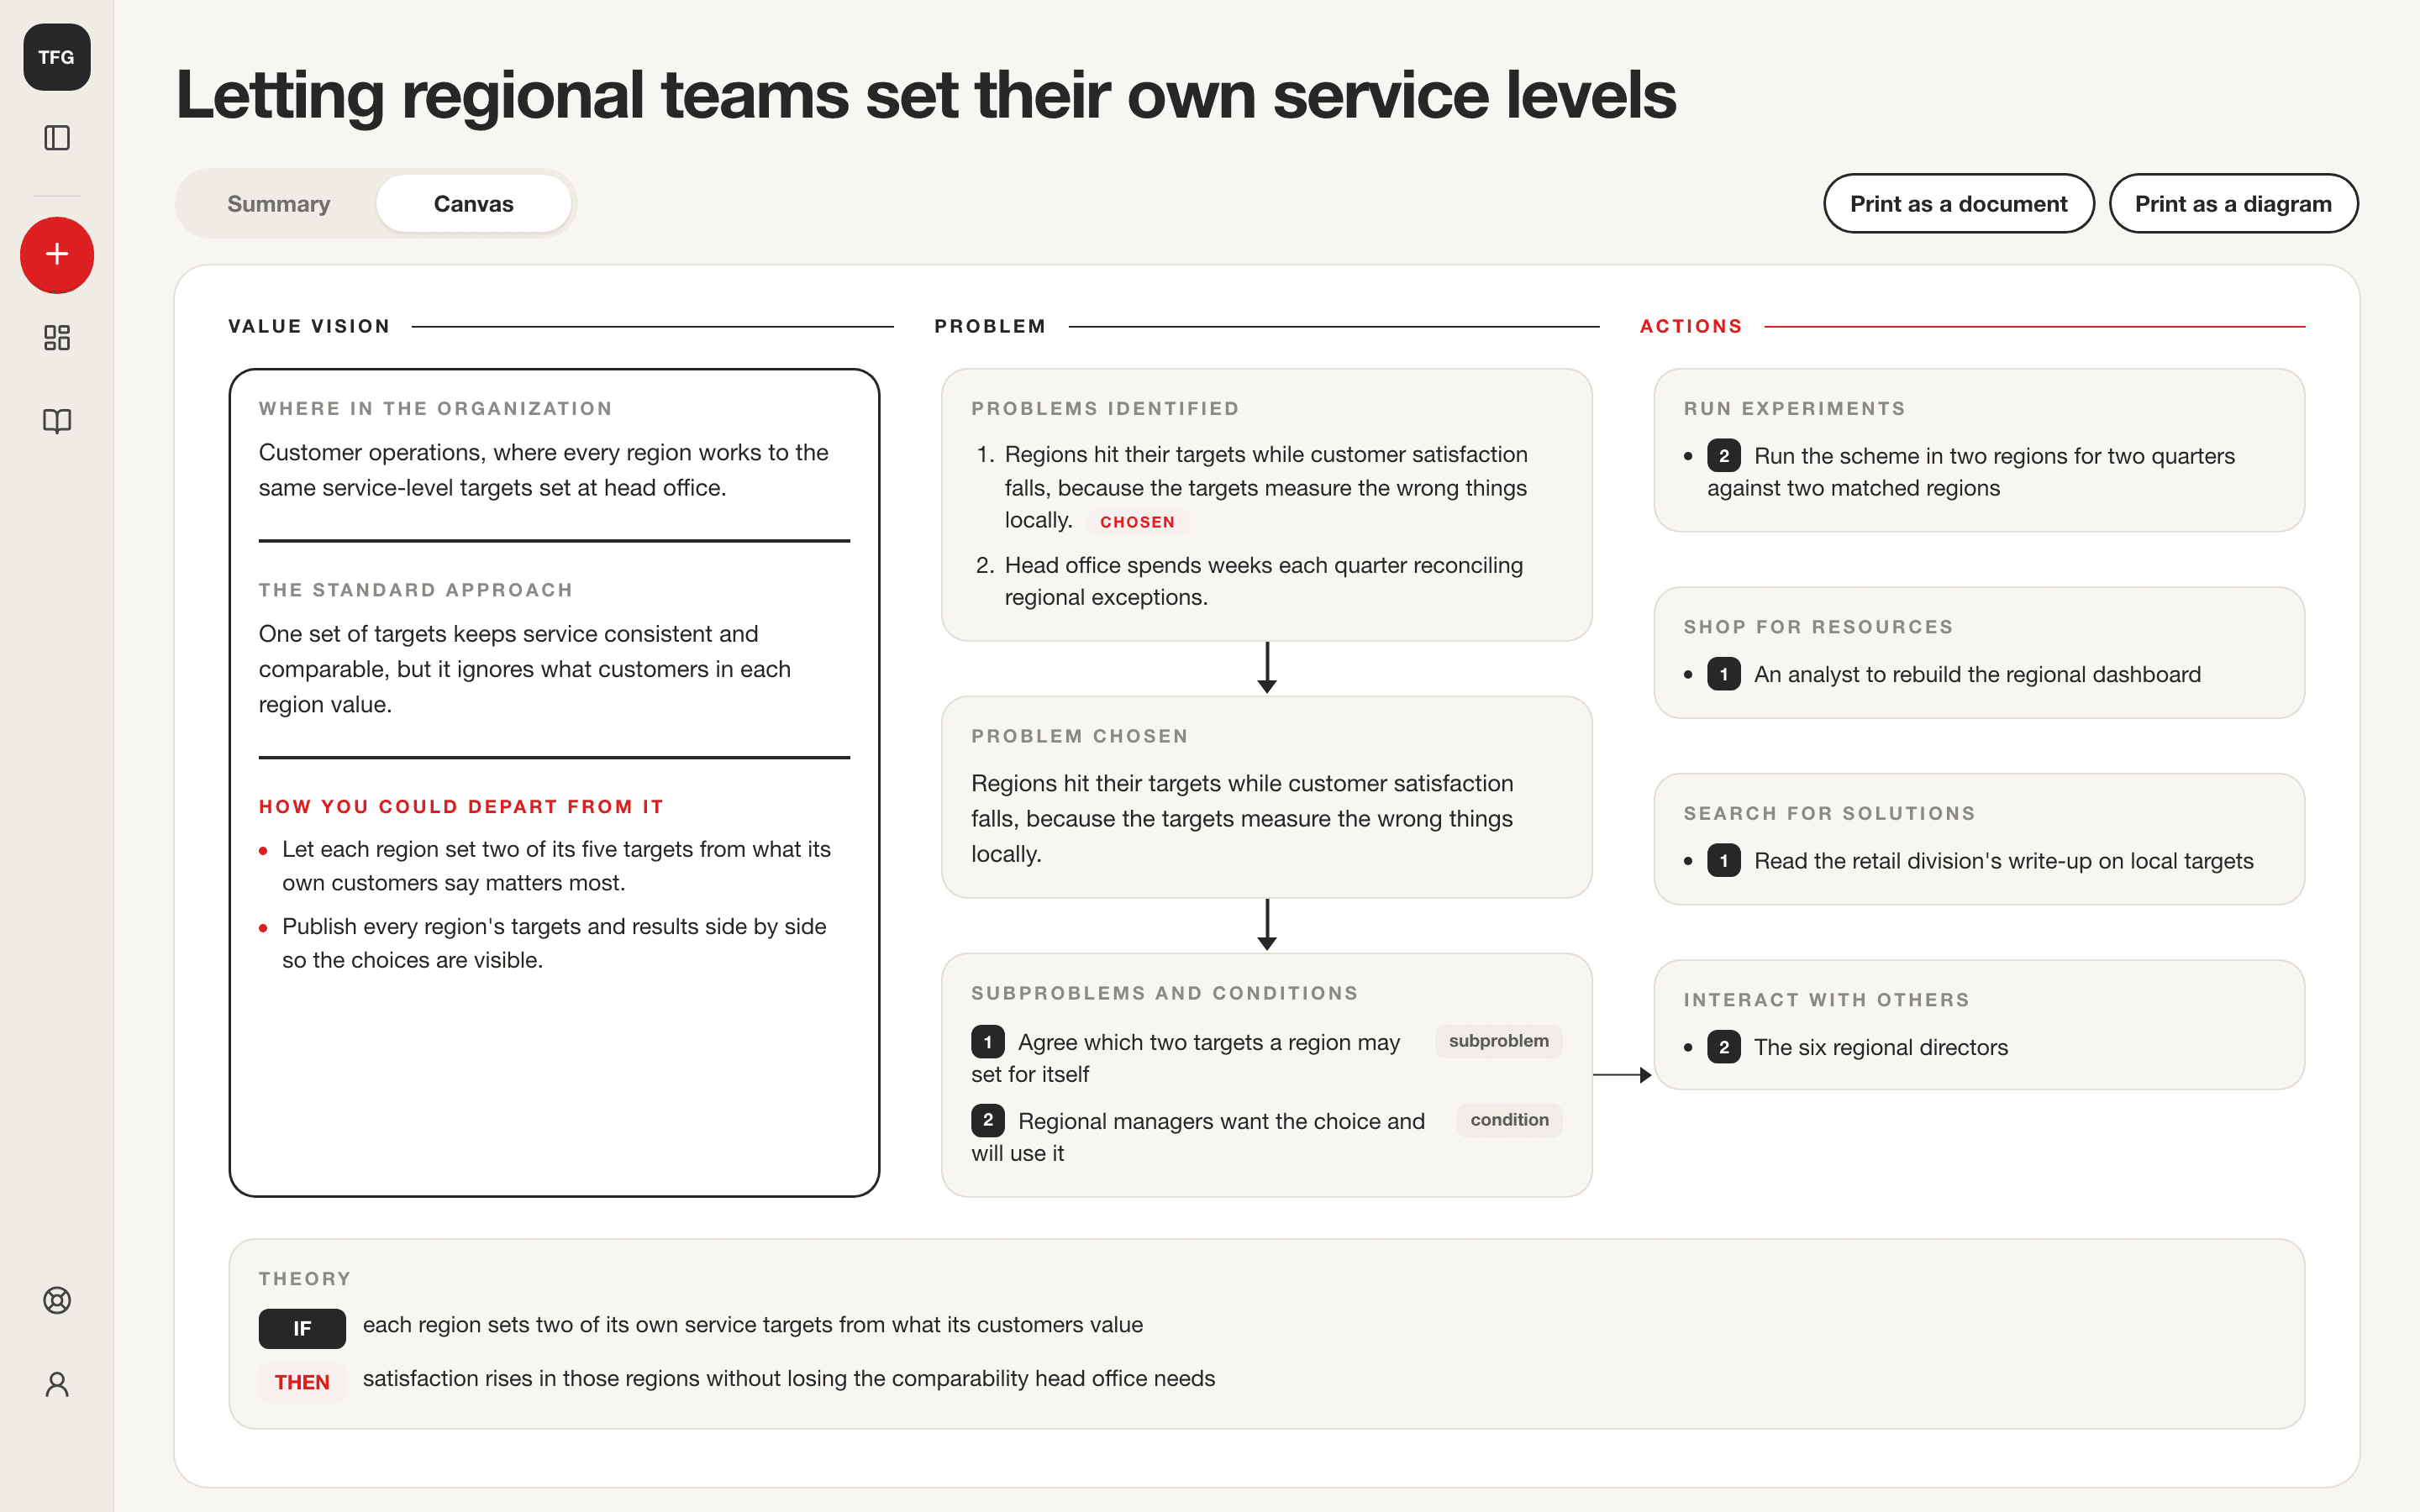The image size is (2420, 1512).
Task: Click bullet 'Publish every region's targets'
Action: (x=554, y=943)
